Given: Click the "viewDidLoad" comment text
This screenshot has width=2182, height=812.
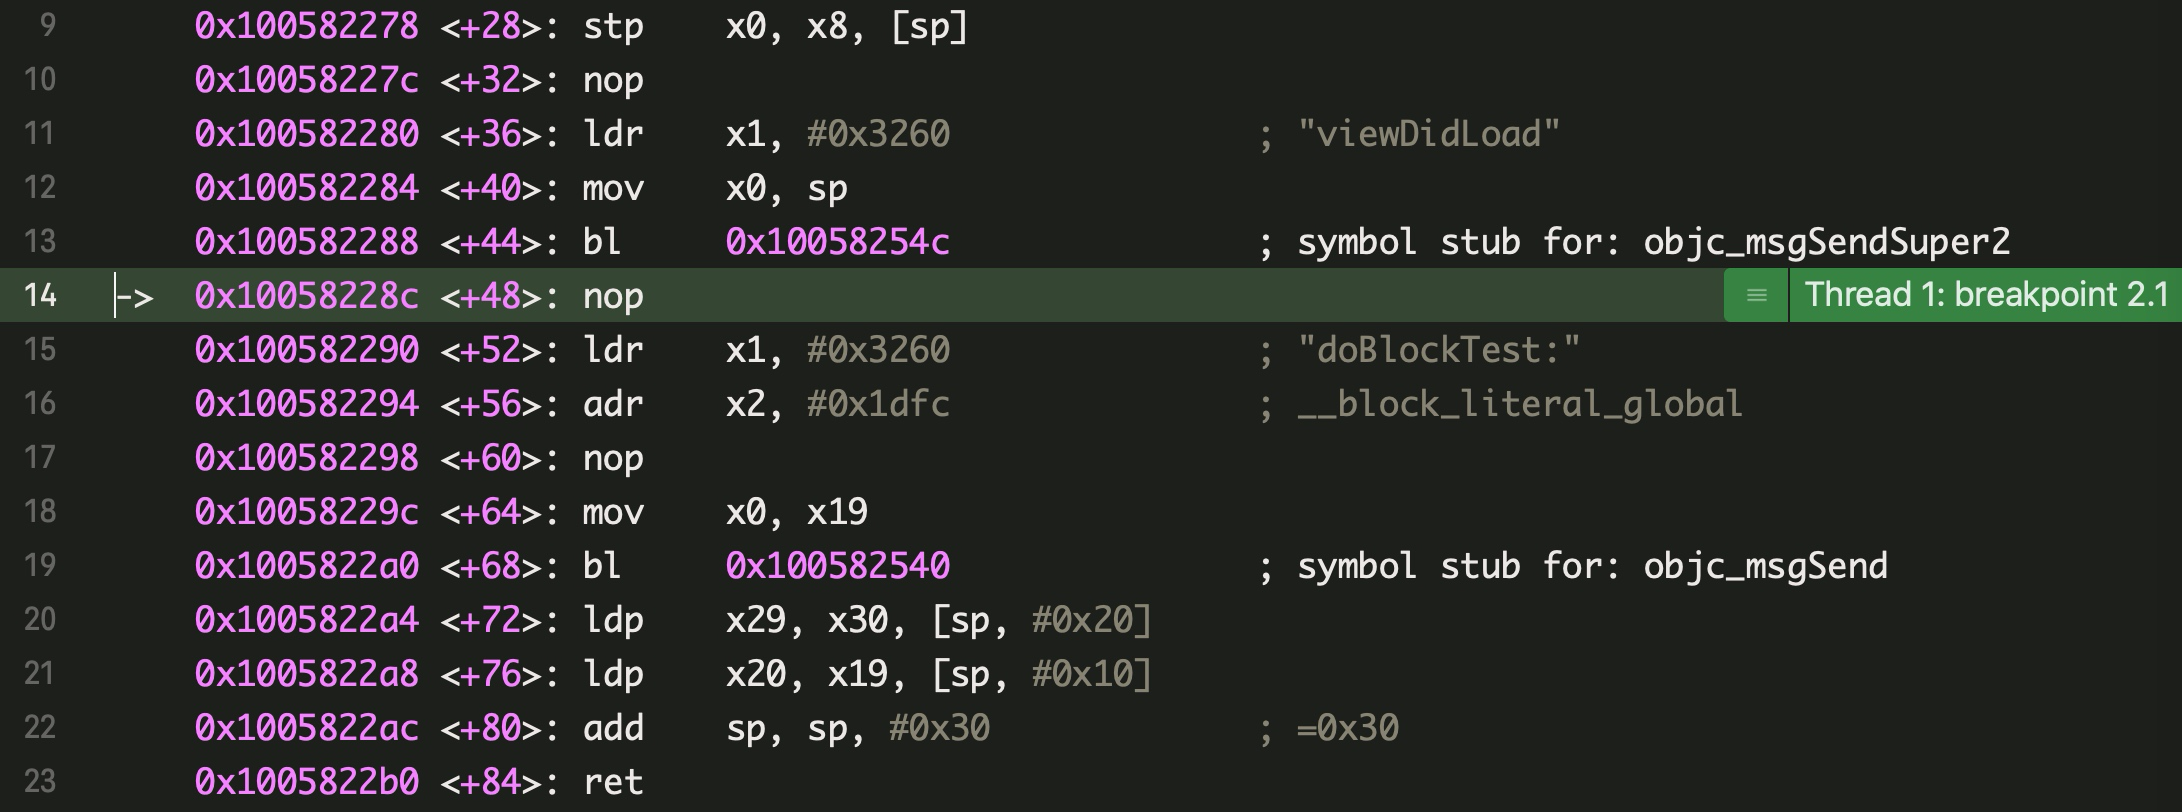Looking at the screenshot, I should tap(1428, 134).
